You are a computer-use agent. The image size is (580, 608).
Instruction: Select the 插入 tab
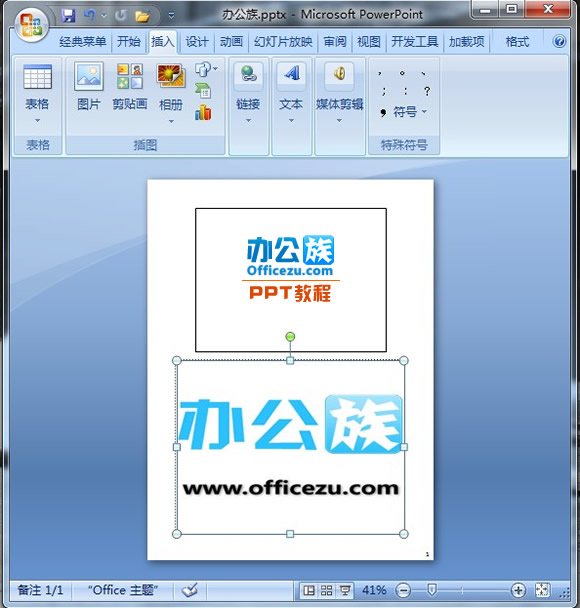tap(163, 41)
